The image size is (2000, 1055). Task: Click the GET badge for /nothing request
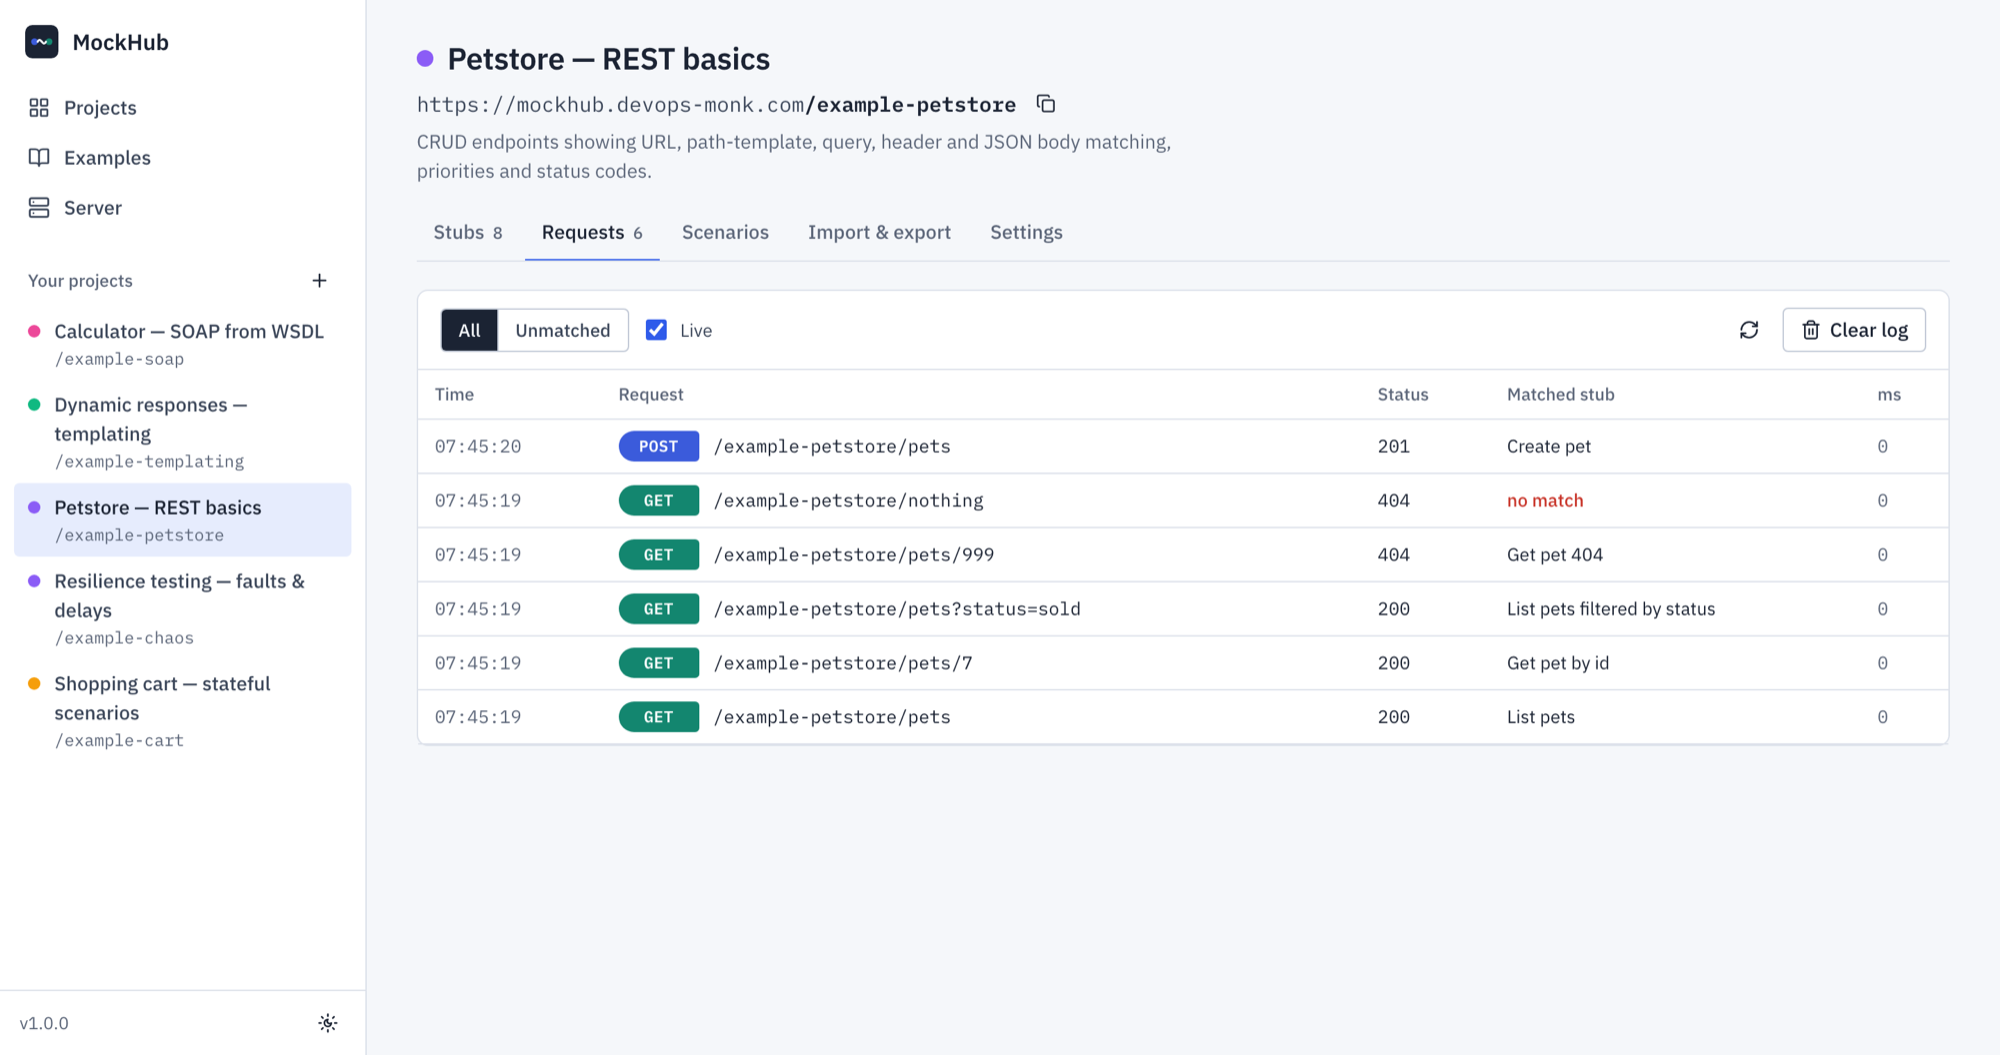tap(658, 500)
